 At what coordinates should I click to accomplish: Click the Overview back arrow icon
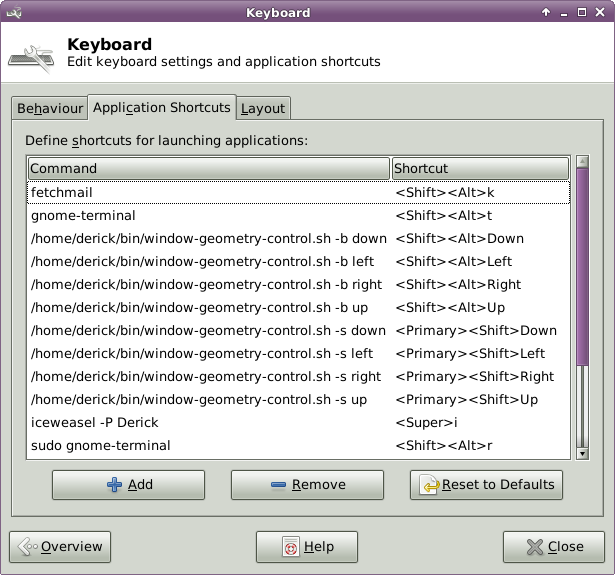pyautogui.click(x=27, y=547)
